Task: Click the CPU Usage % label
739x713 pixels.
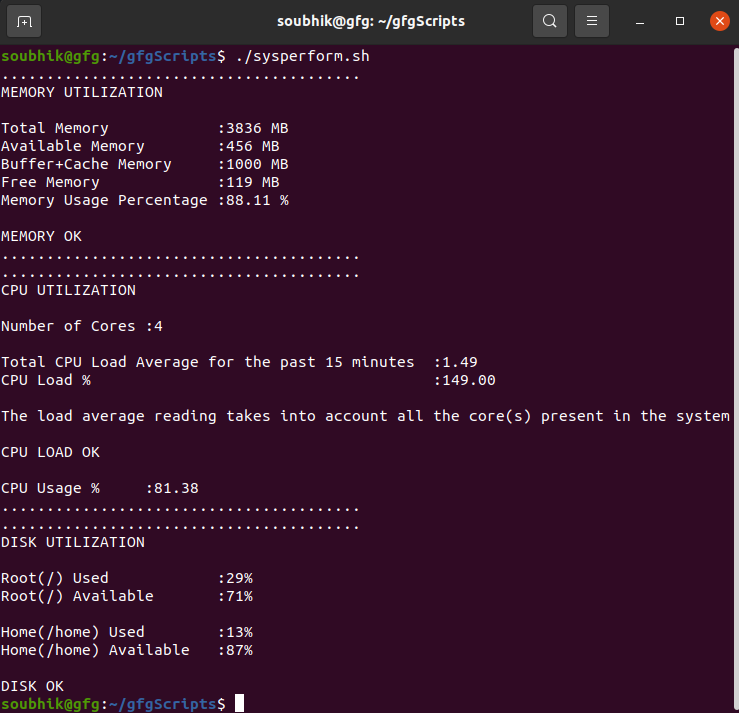Action: [50, 488]
